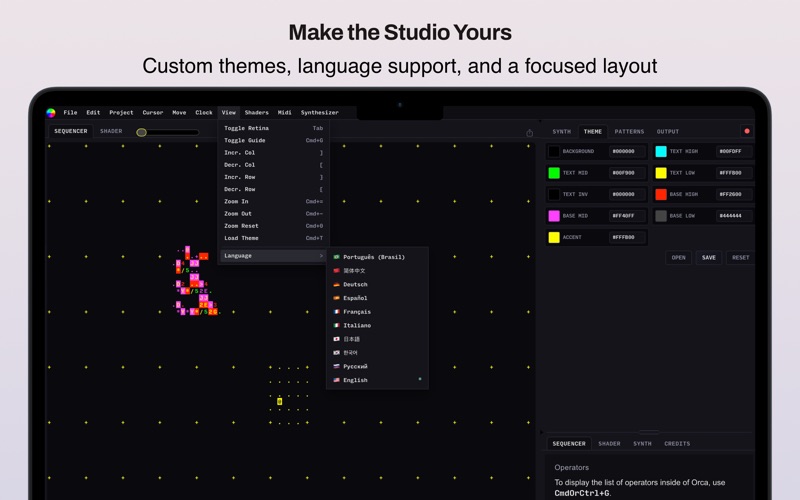Screen dimensions: 800x500
Task: Select the Brazilian flag Português language
Action: click(x=377, y=257)
